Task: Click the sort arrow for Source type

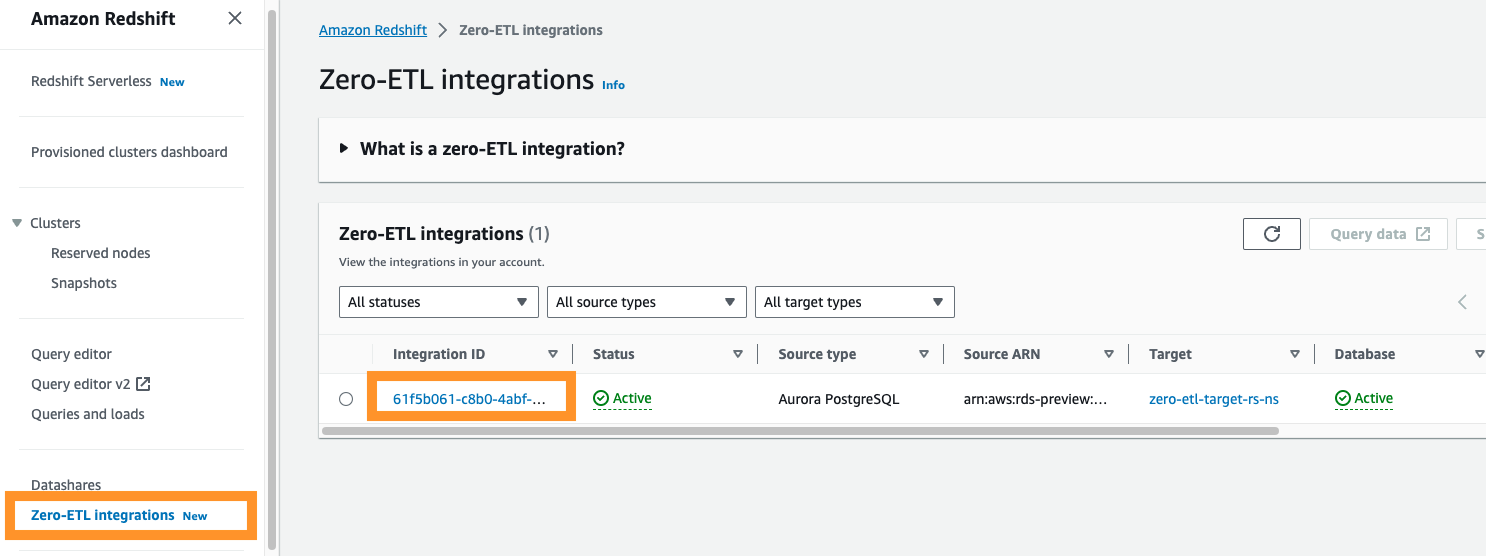Action: pyautogui.click(x=924, y=354)
